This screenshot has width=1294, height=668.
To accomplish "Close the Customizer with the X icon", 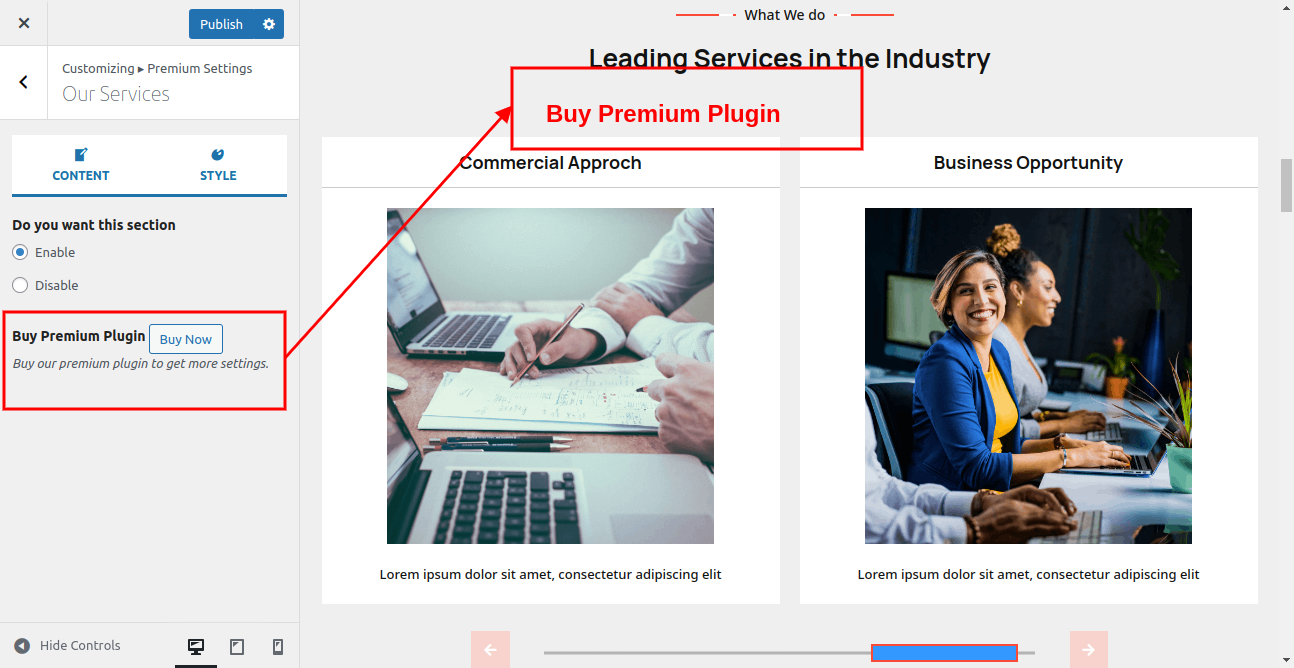I will coord(24,23).
